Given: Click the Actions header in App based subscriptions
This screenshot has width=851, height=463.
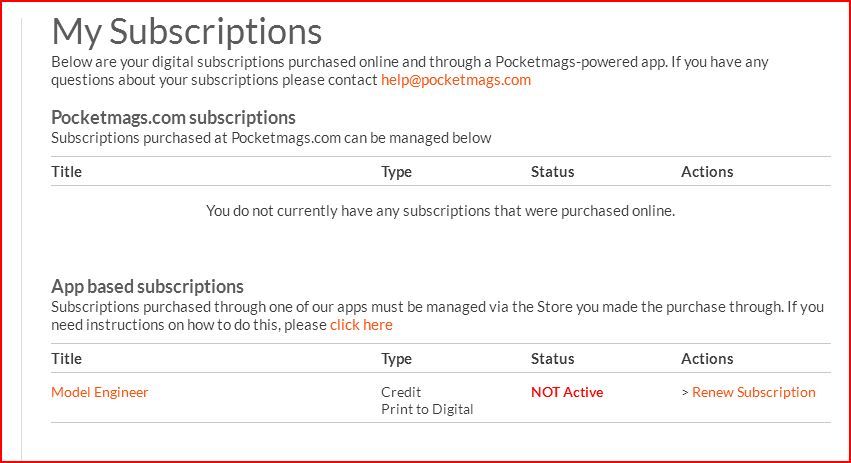Looking at the screenshot, I should point(707,359).
